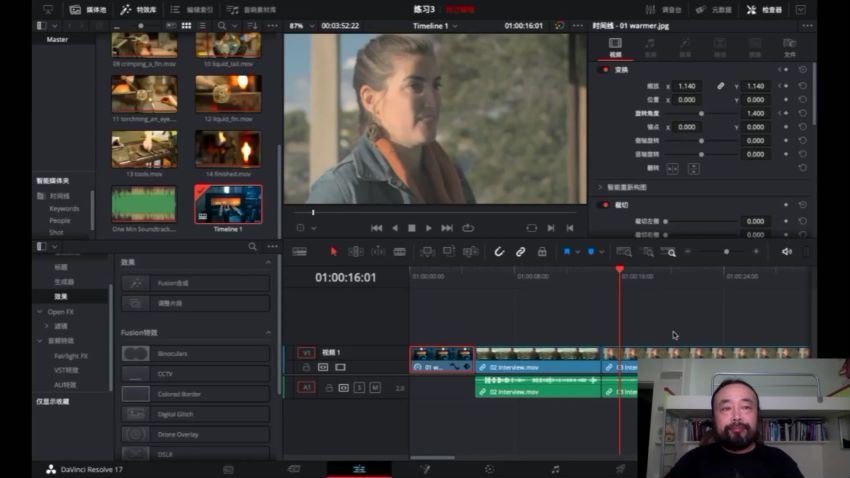The height and width of the screenshot is (478, 850).
Task: Open the Effects Library panel button
Action: tap(138, 10)
